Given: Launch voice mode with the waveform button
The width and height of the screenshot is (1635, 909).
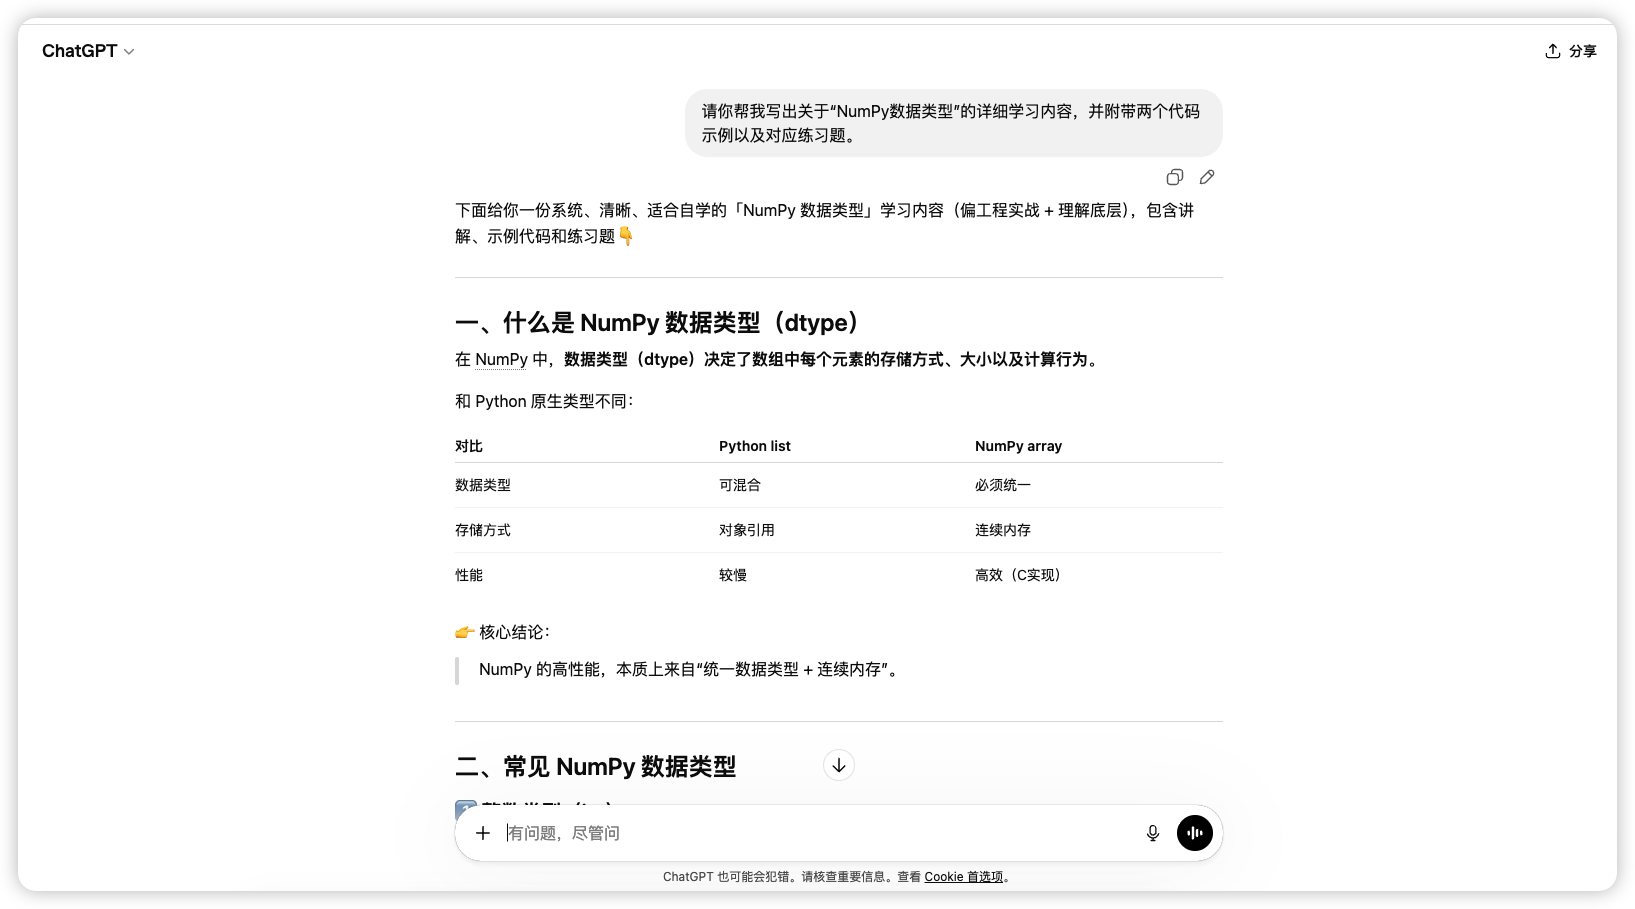Looking at the screenshot, I should pyautogui.click(x=1194, y=833).
